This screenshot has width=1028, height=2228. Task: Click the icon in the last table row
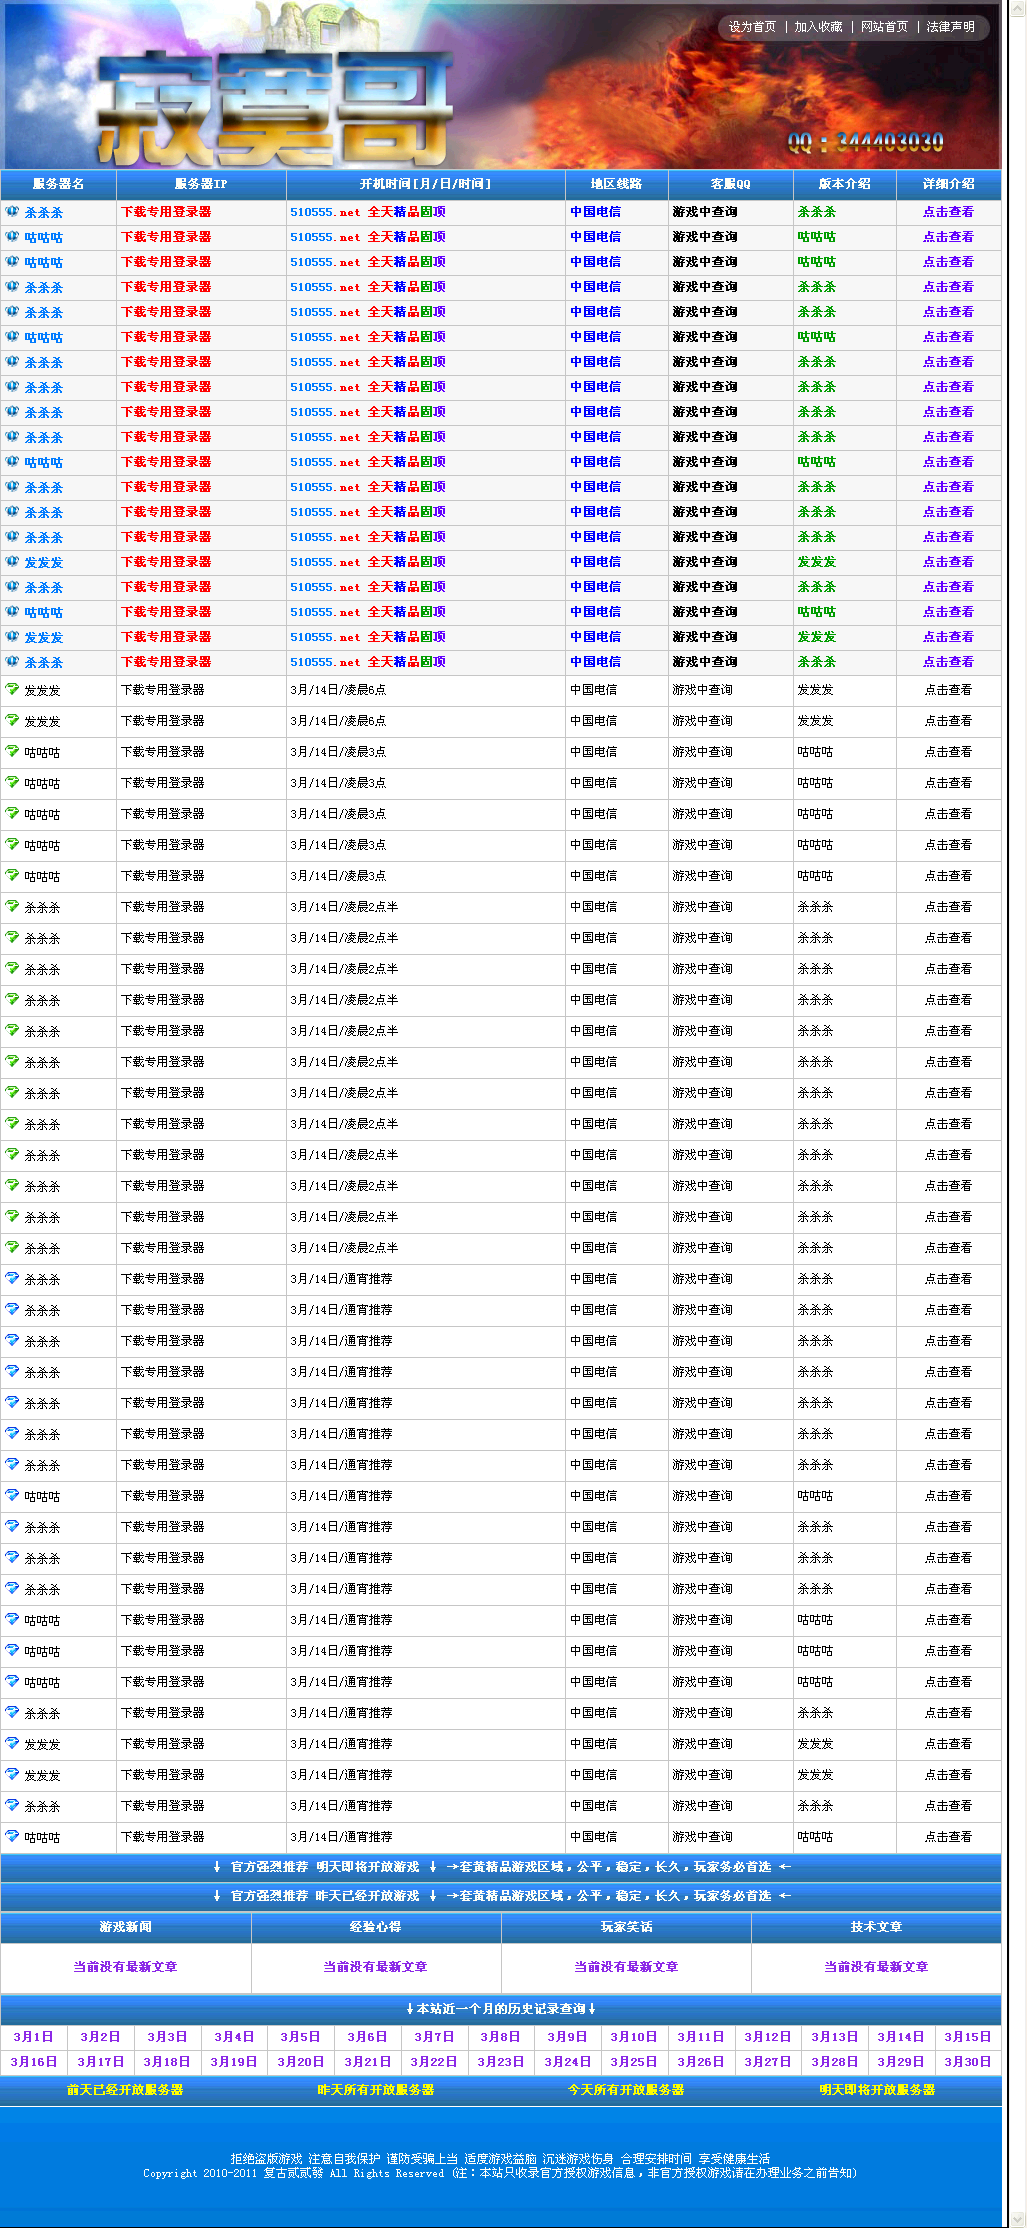tap(12, 1837)
